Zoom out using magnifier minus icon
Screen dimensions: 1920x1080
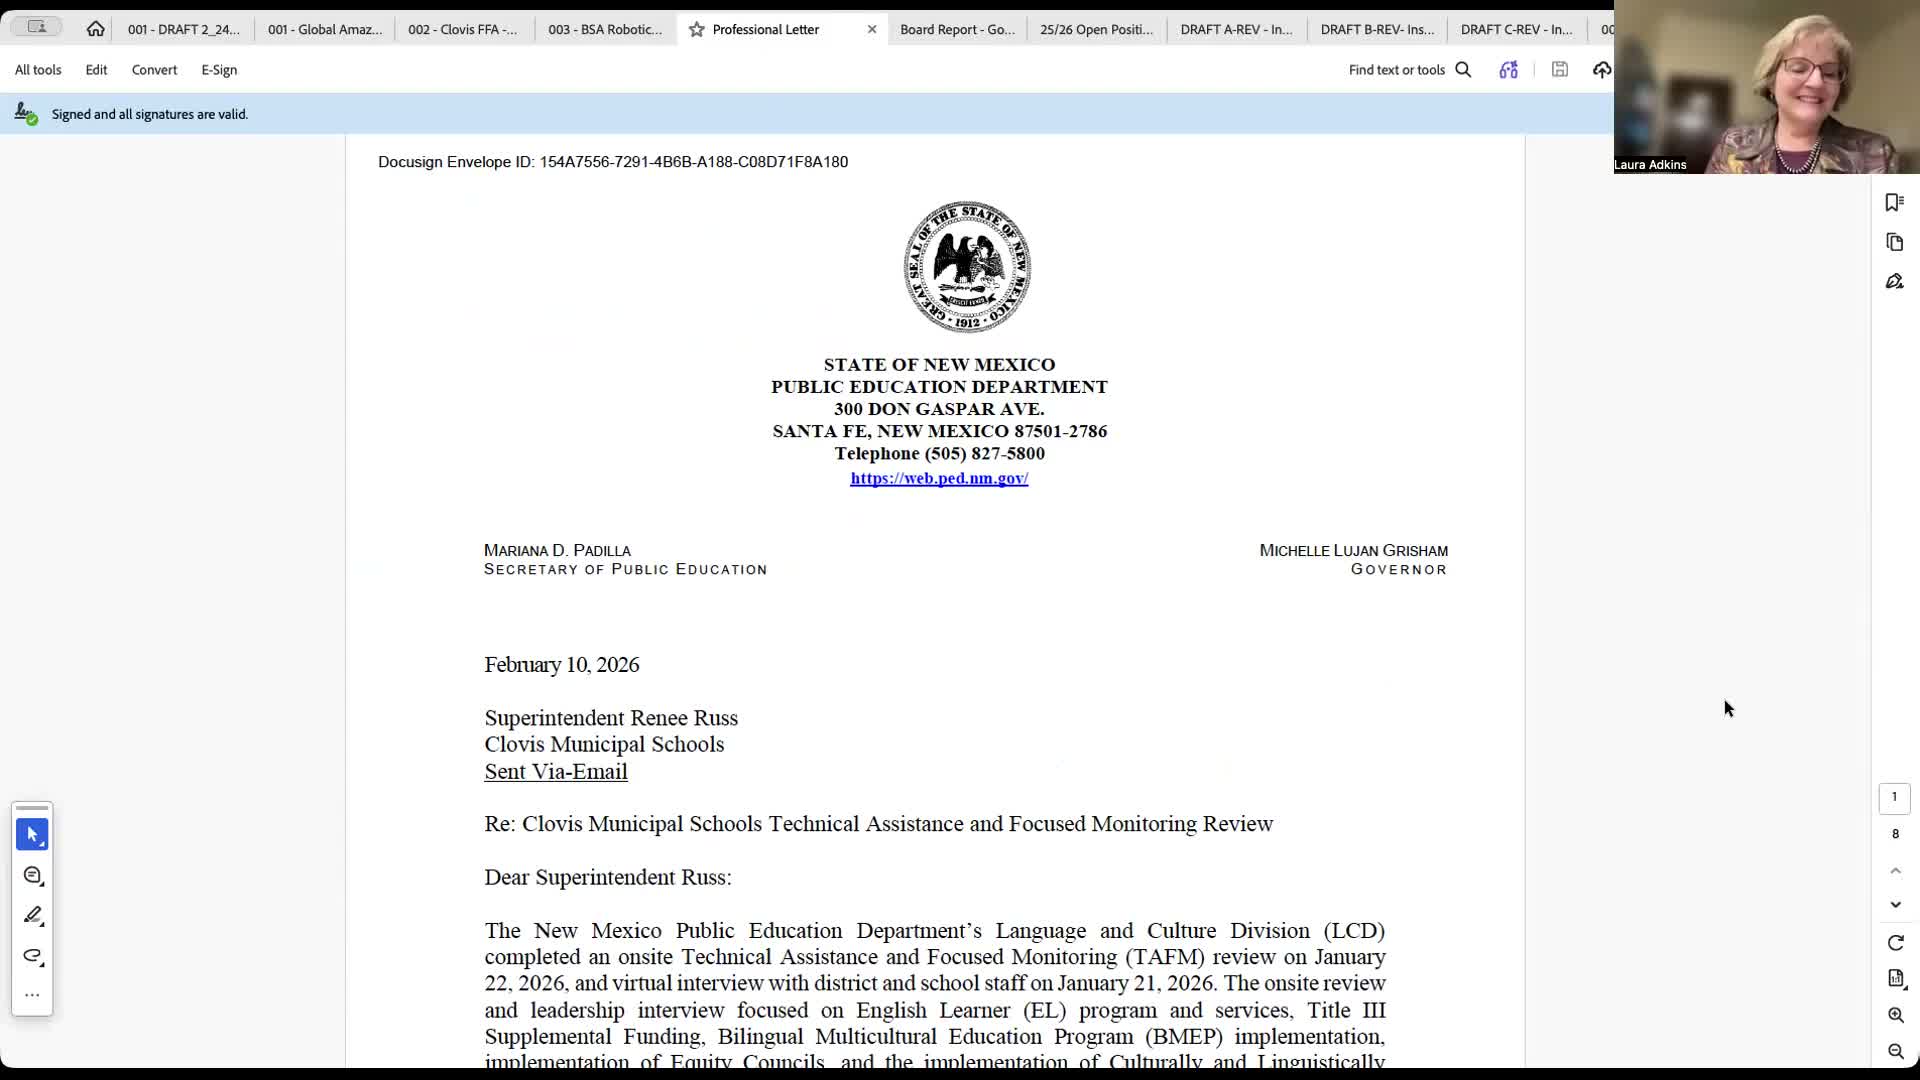click(x=1895, y=1051)
